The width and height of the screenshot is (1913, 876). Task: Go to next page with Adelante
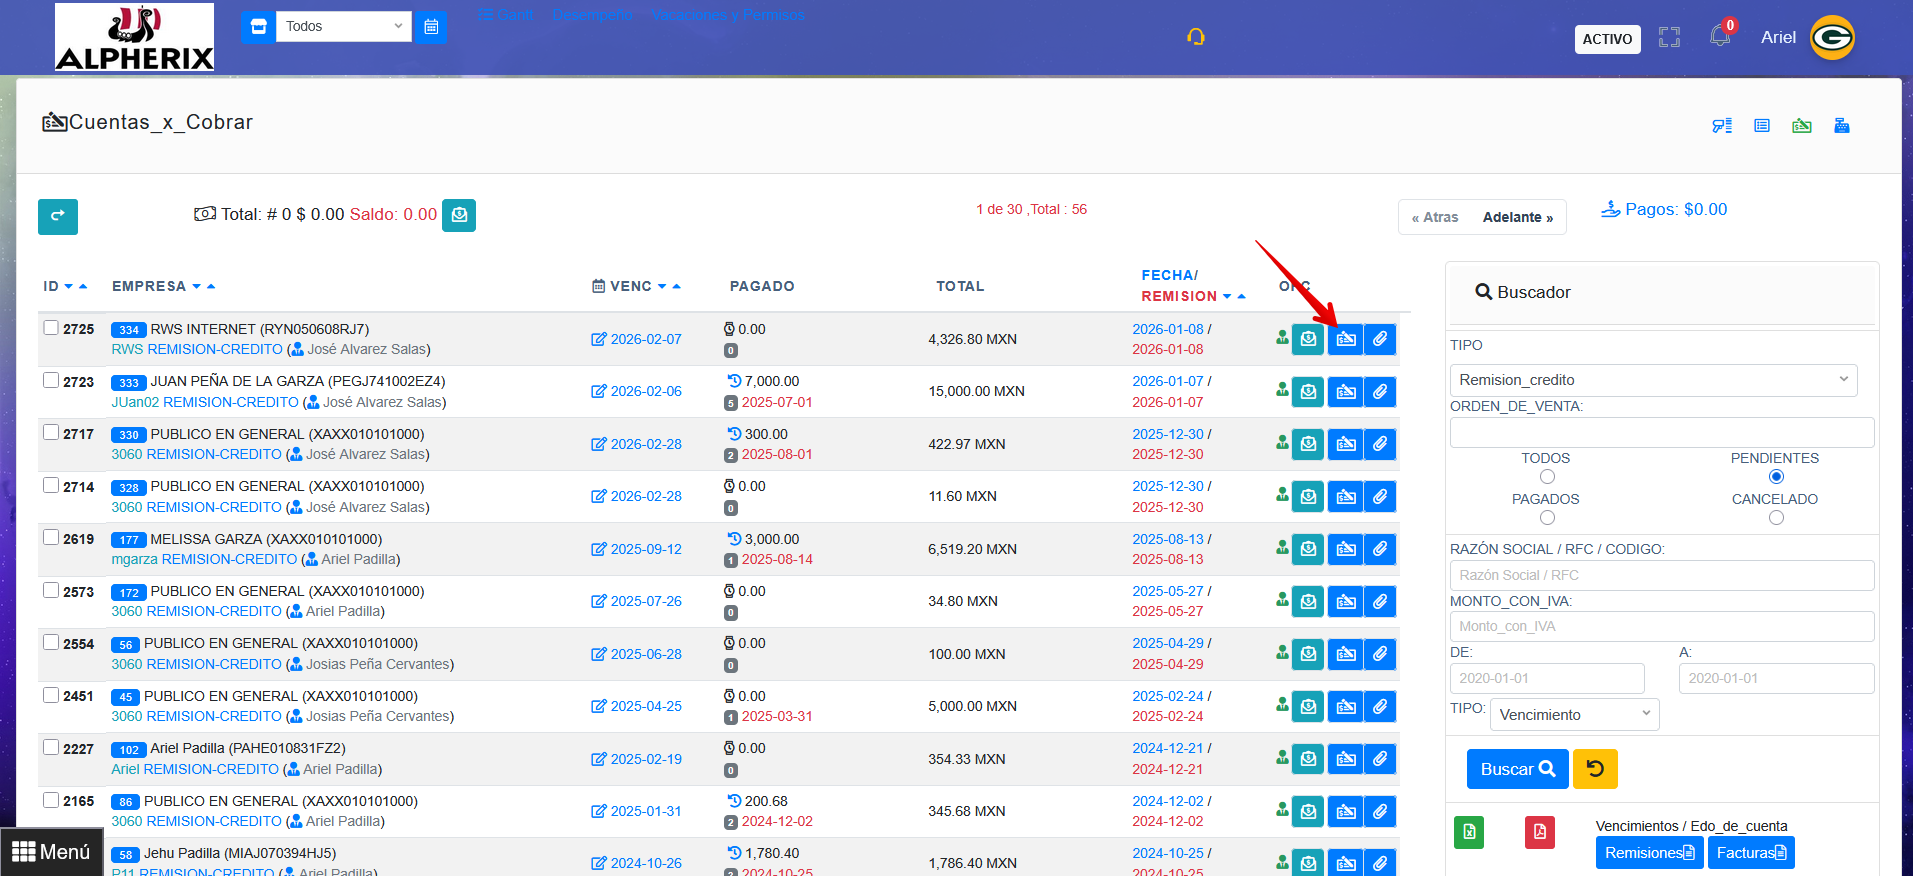(1517, 217)
